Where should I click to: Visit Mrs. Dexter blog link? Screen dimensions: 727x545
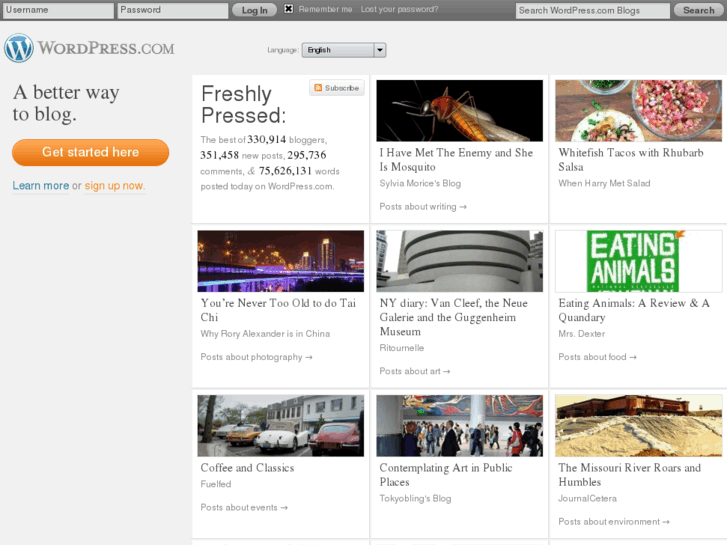click(581, 333)
